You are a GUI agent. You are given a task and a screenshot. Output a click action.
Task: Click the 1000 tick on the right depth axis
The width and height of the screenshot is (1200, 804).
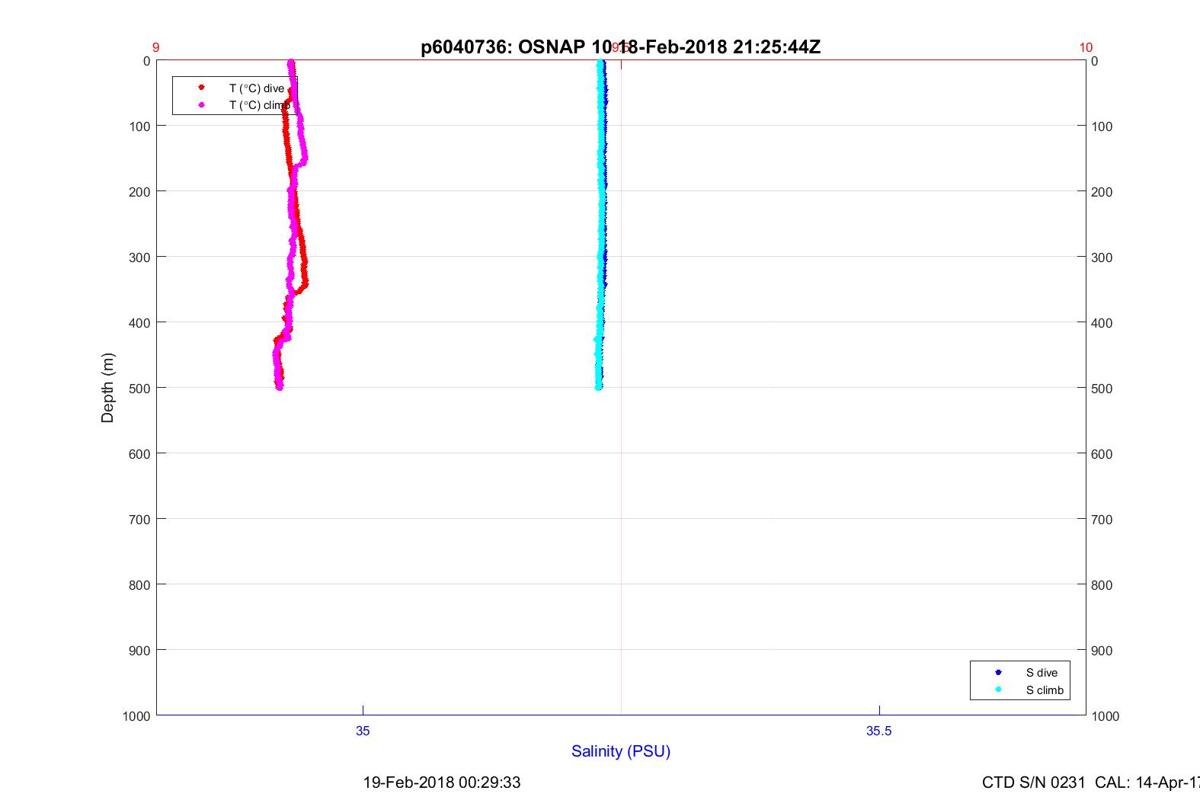point(1106,716)
